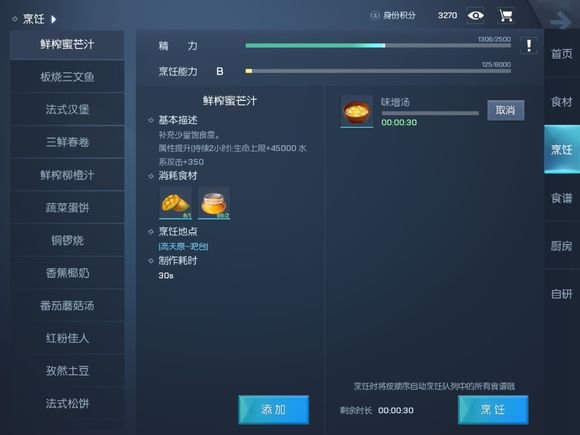Click the honey jar ingredient icon
Viewport: 580px width, 435px height.
214,203
